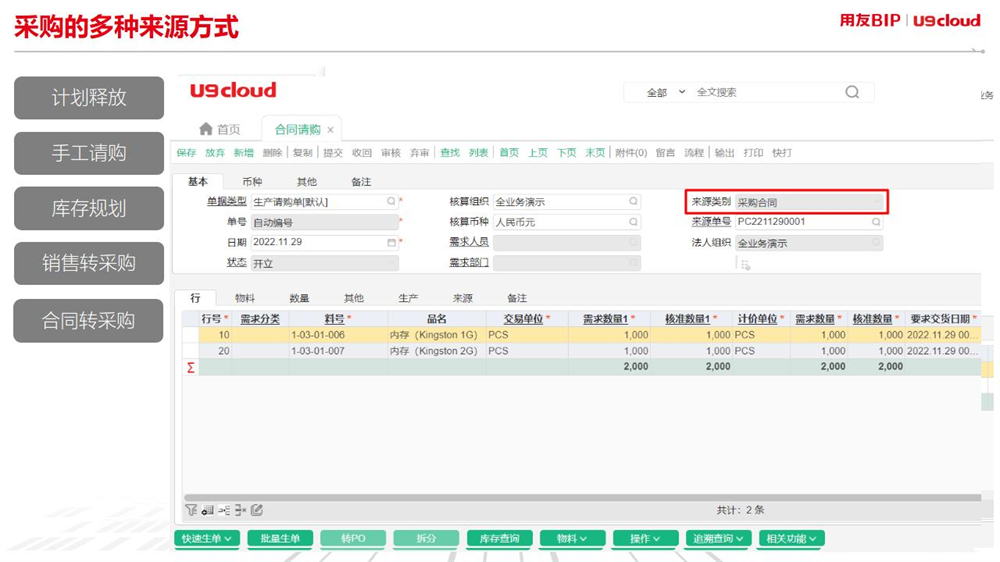
Task: Switch to the 首页 tab
Action: click(x=220, y=129)
